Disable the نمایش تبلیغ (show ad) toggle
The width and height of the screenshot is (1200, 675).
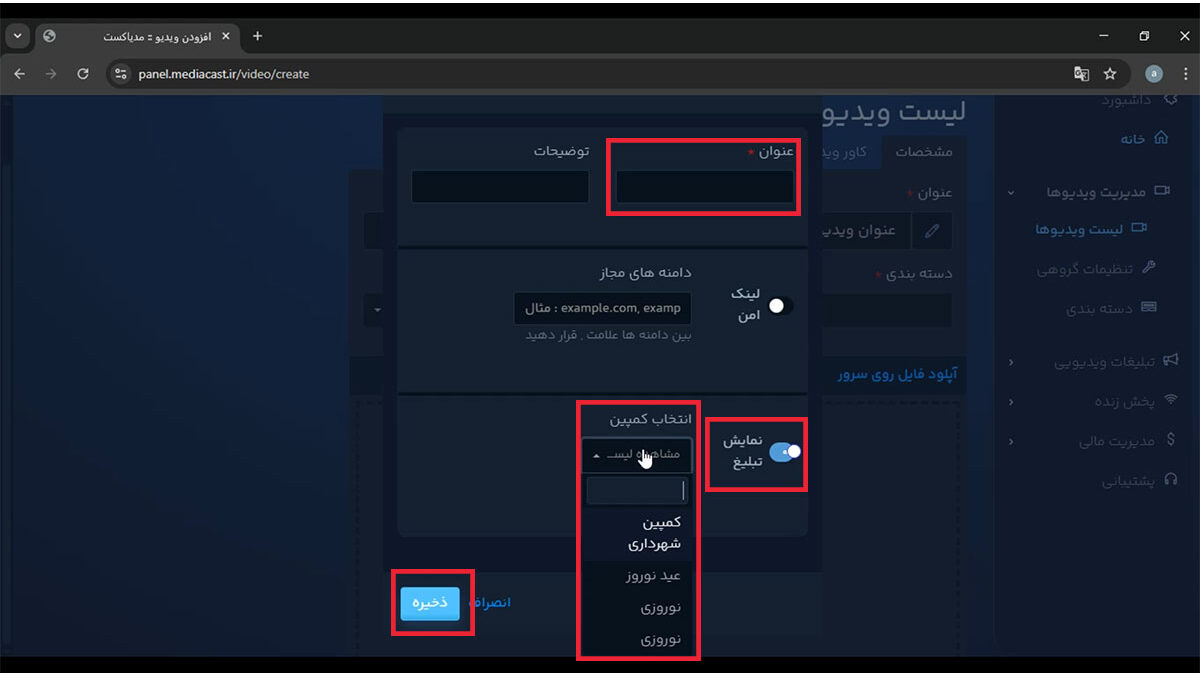(x=786, y=452)
